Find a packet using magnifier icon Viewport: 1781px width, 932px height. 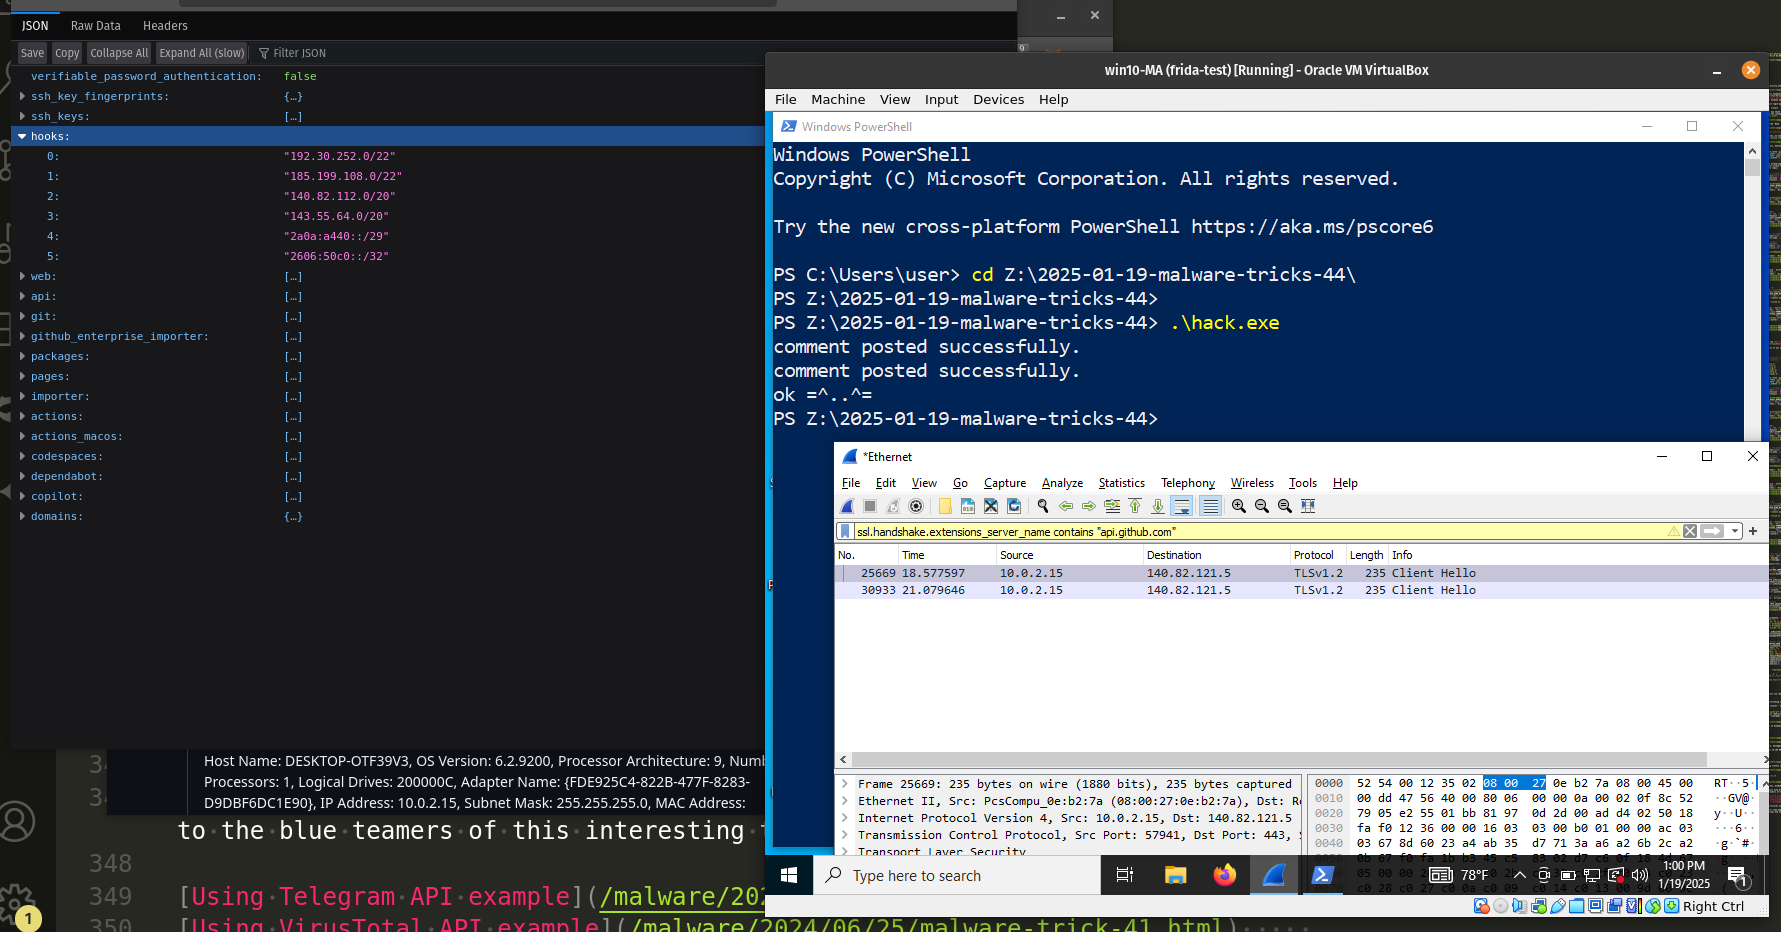1043,506
